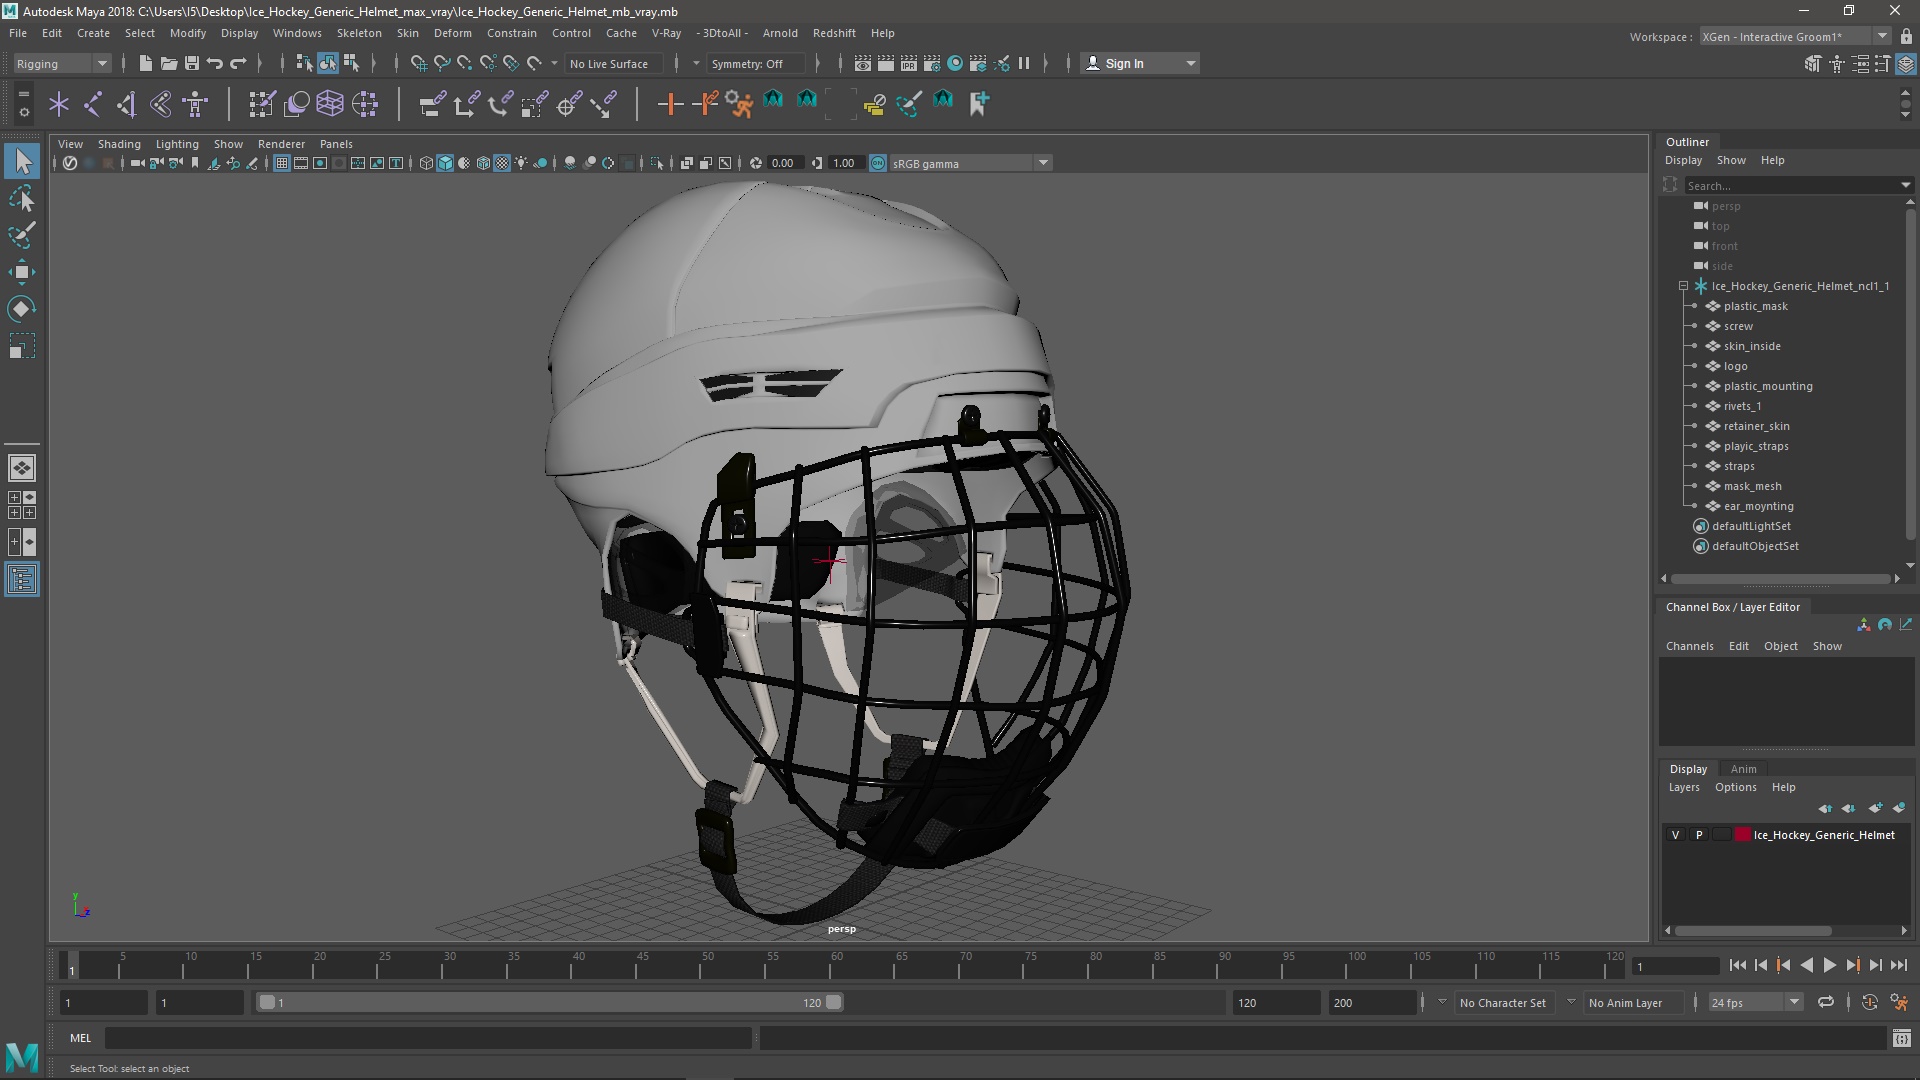Open the viewport Shading menu

[x=119, y=144]
